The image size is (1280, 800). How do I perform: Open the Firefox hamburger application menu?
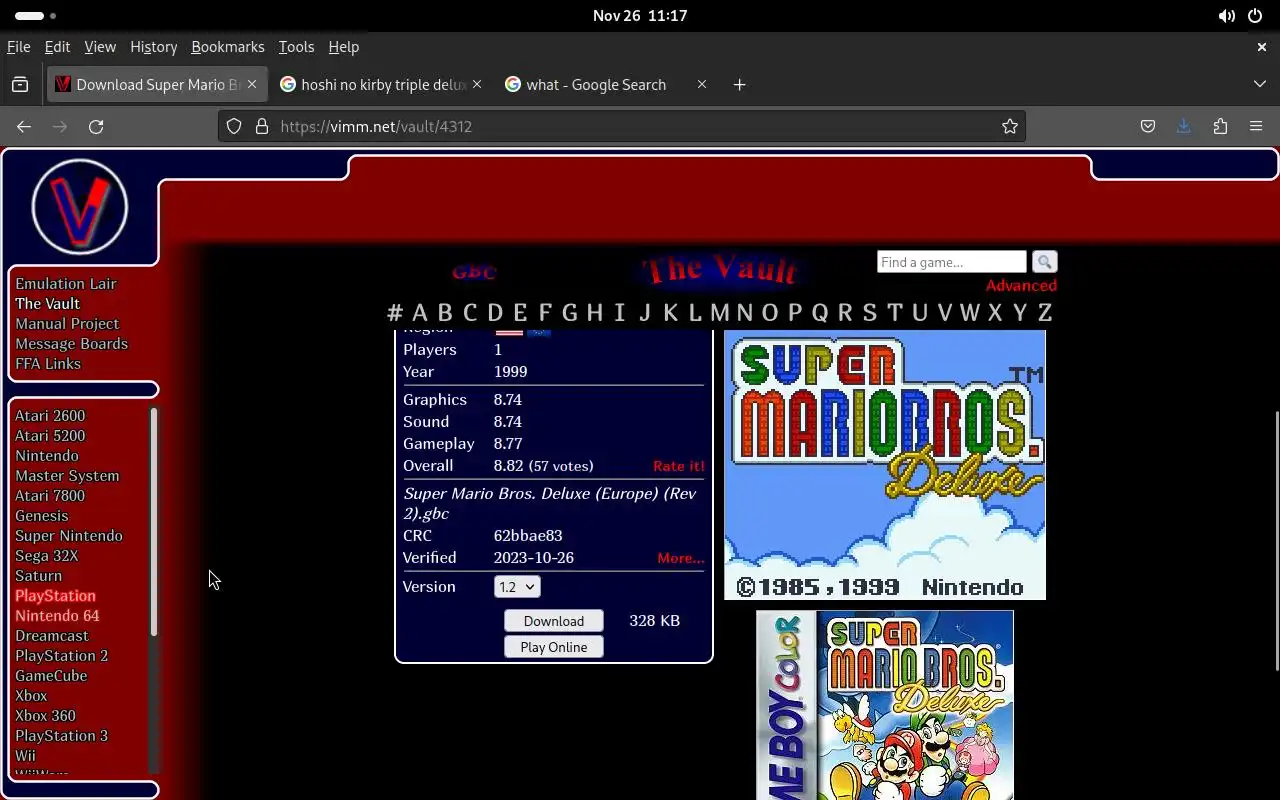point(1256,126)
